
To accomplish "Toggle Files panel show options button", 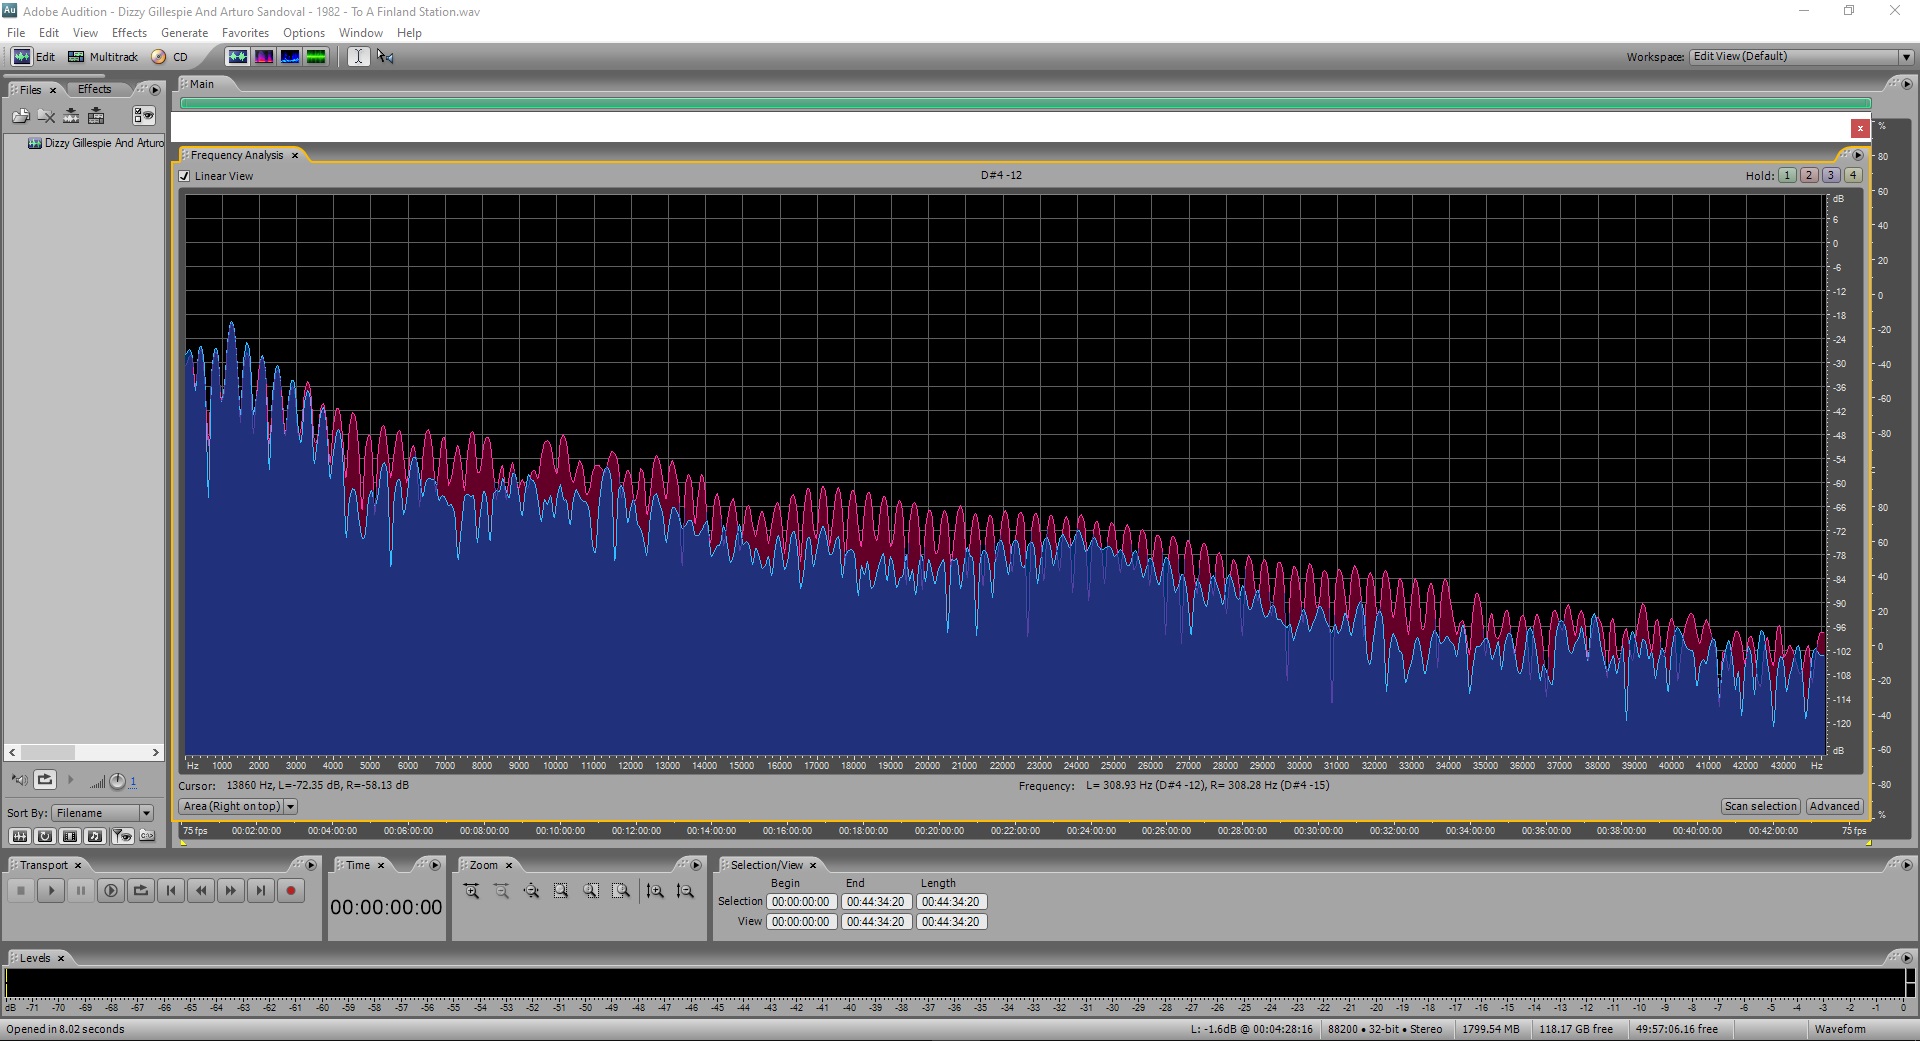I will (144, 116).
